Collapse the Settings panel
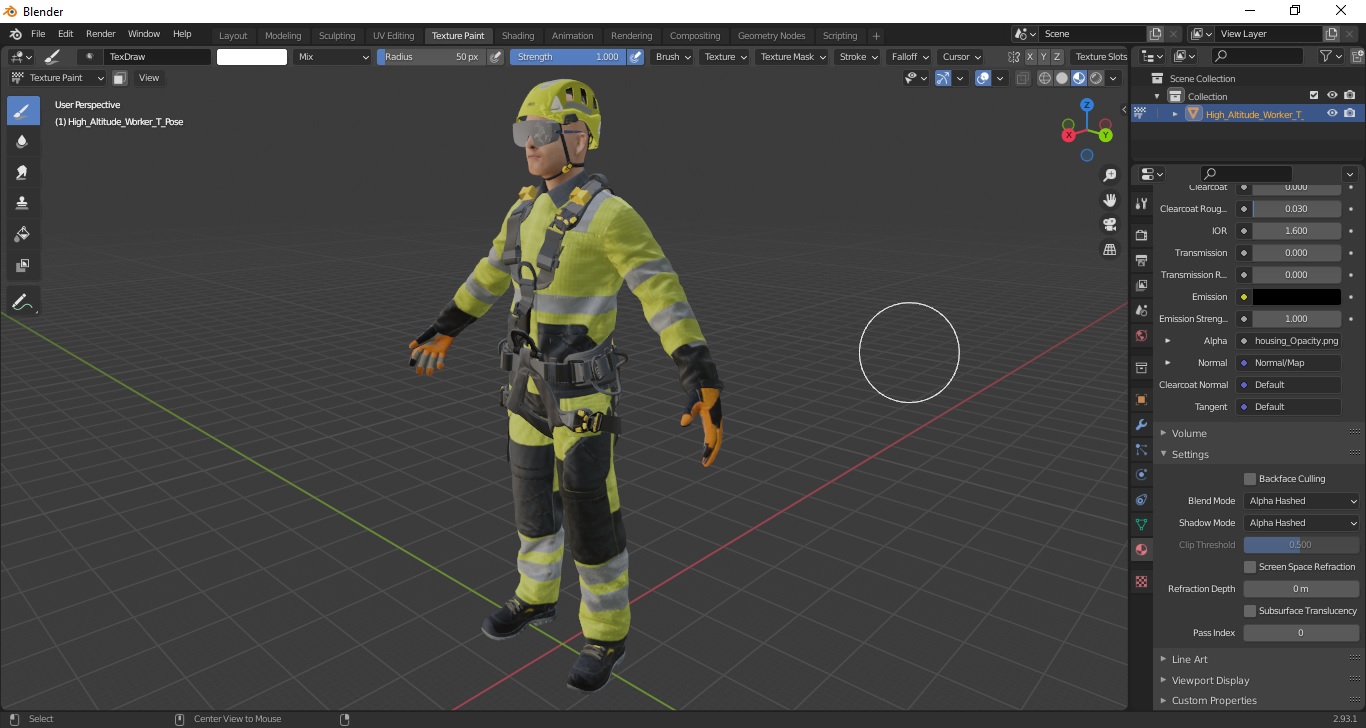 pyautogui.click(x=1189, y=454)
